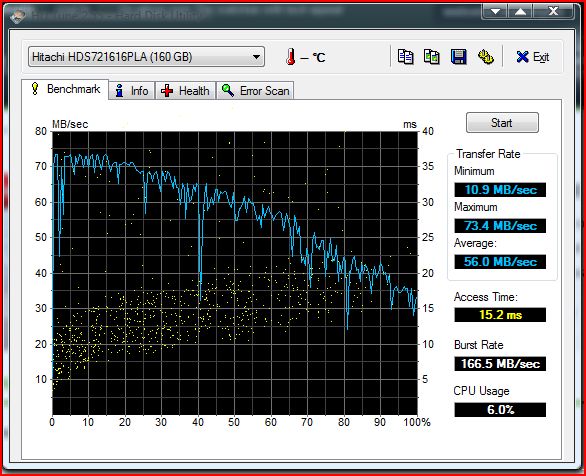Viewport: 586px width, 476px height.
Task: Click the save floppy disk icon
Action: point(459,57)
